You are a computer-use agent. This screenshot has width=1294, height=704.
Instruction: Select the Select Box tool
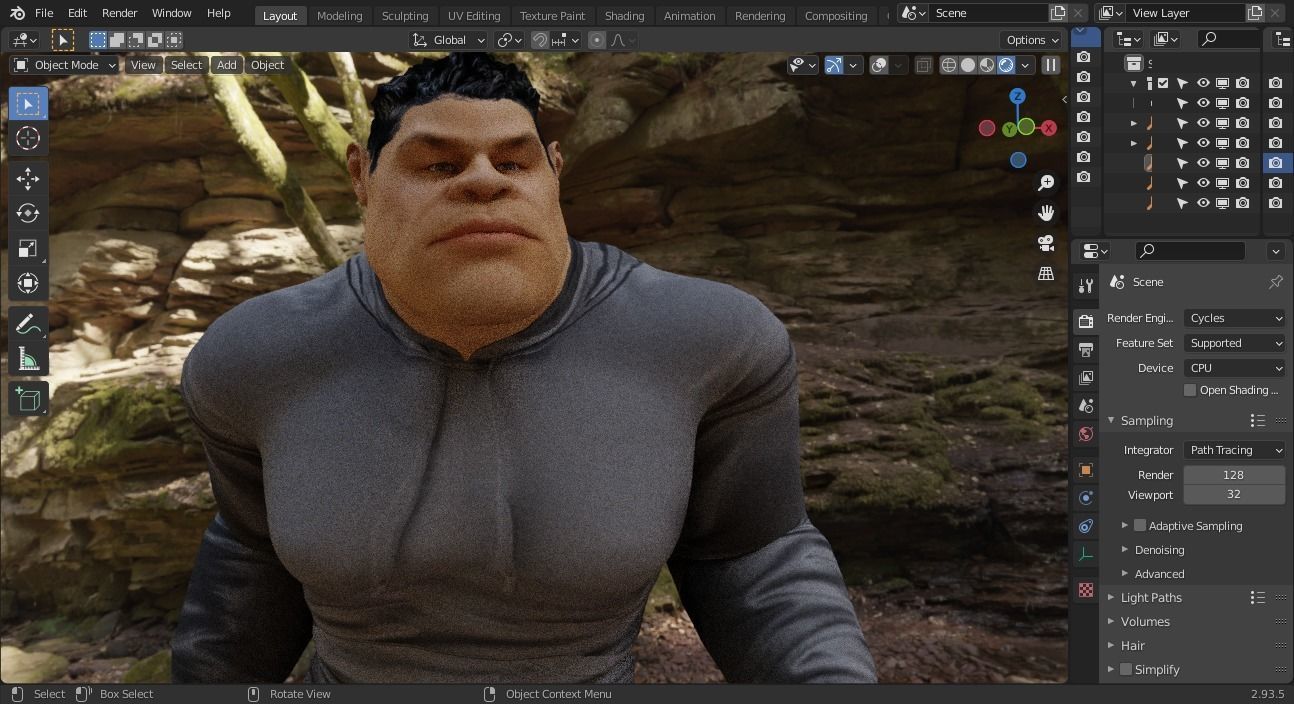(x=28, y=104)
